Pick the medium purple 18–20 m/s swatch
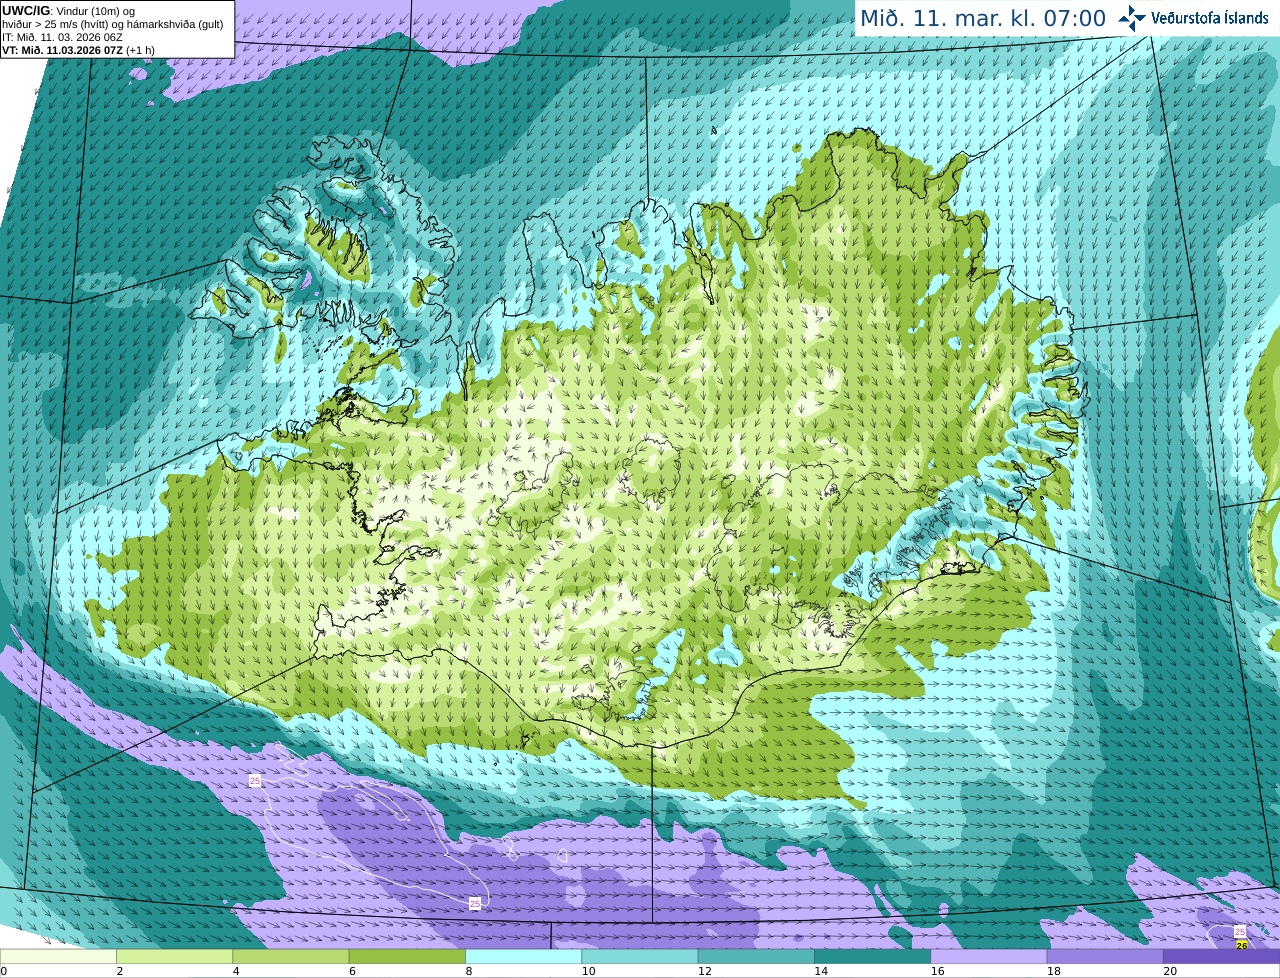This screenshot has width=1280, height=978. click(x=1105, y=957)
